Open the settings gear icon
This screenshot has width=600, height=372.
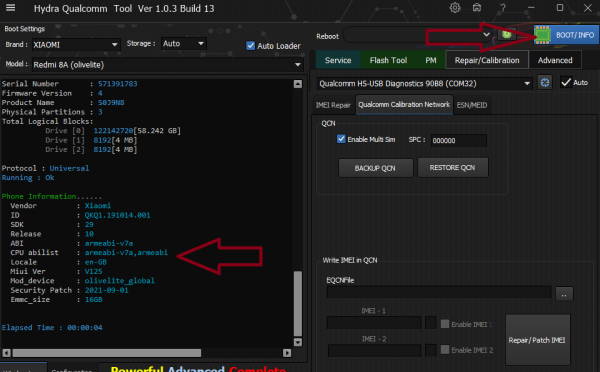[x=455, y=8]
